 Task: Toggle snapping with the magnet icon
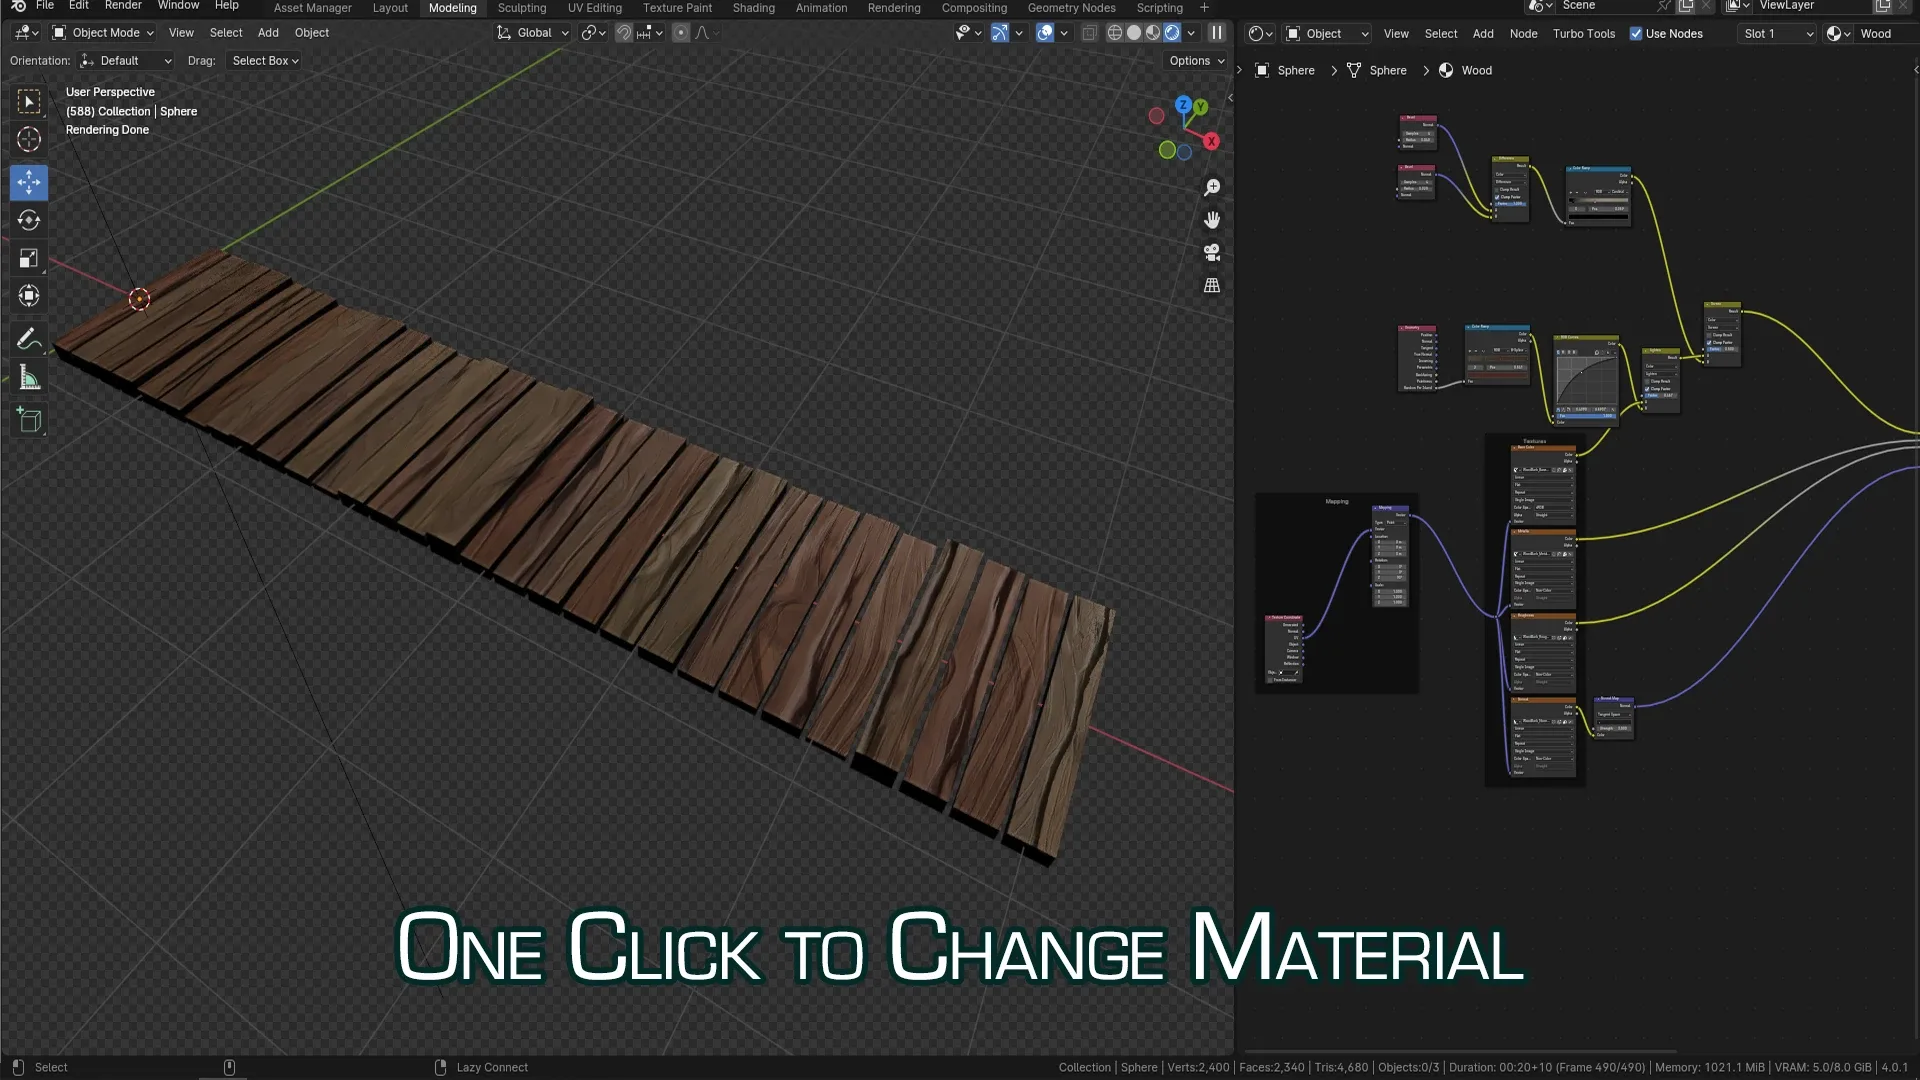click(x=623, y=33)
